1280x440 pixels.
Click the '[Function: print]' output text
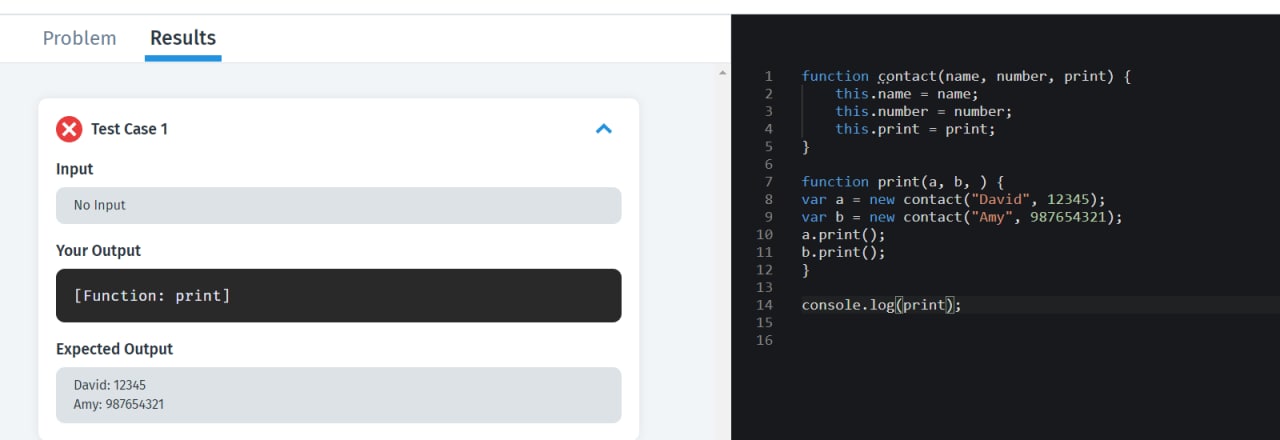point(152,296)
